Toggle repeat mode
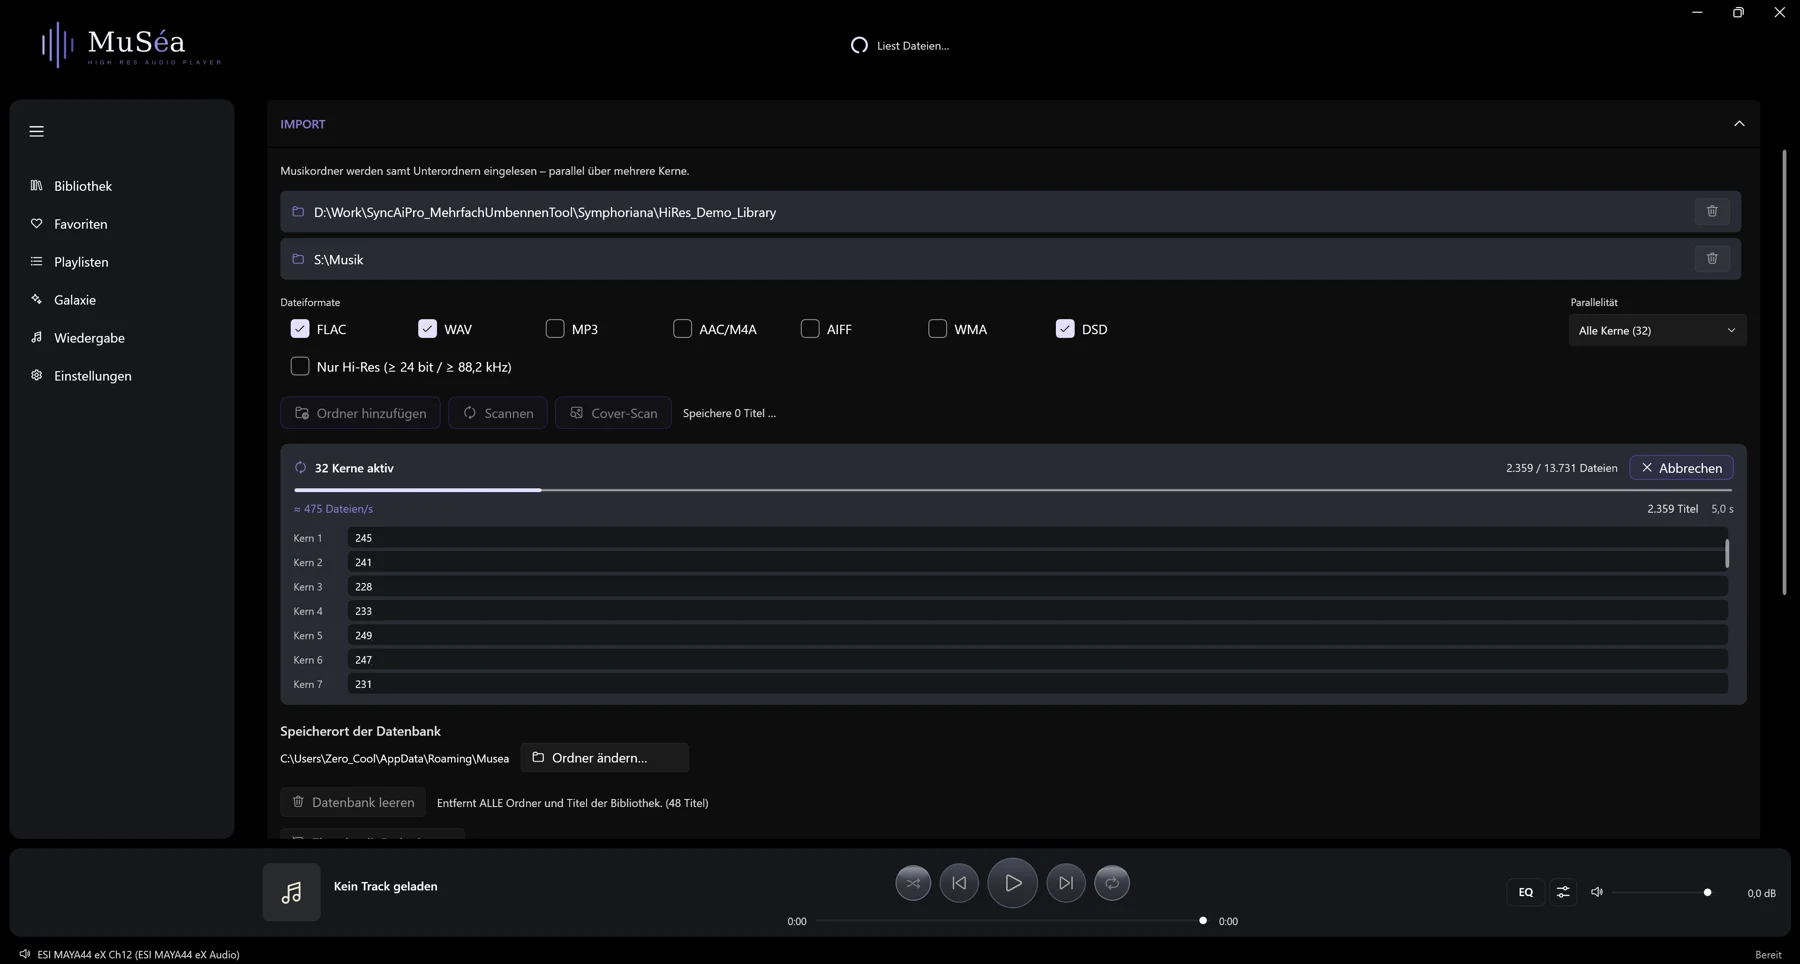1800x964 pixels. click(x=1112, y=883)
